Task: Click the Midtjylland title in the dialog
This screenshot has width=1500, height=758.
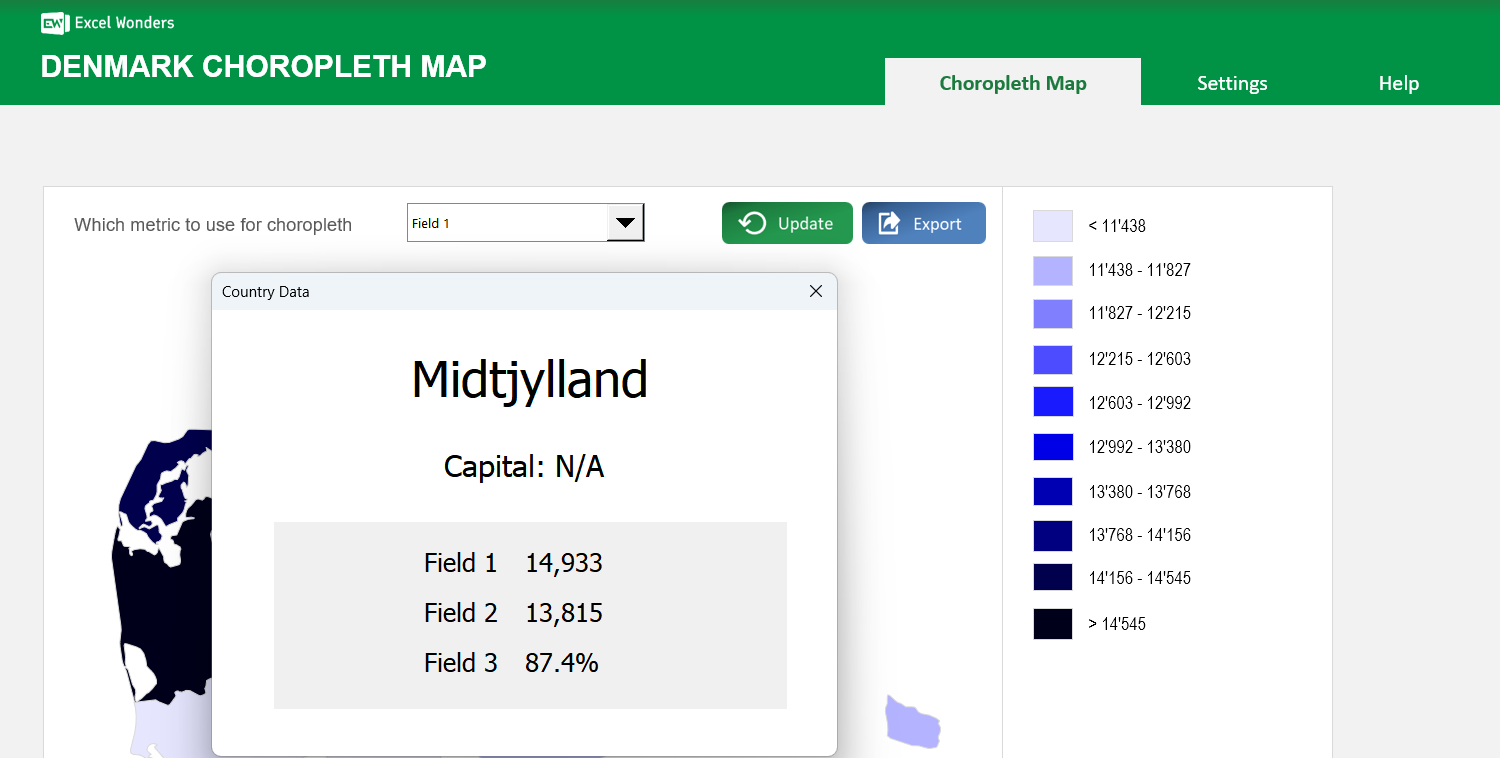Action: [530, 380]
